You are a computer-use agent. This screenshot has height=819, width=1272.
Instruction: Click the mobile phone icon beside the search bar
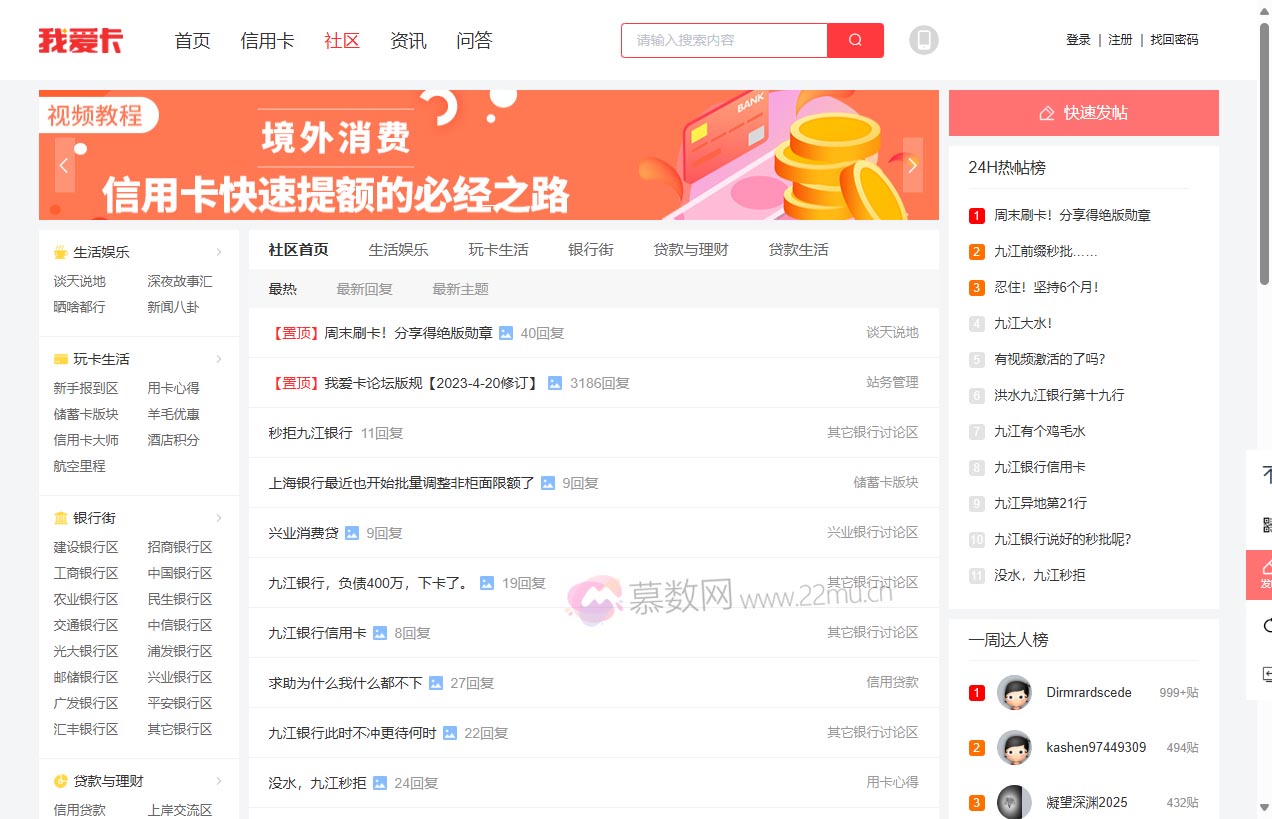923,40
